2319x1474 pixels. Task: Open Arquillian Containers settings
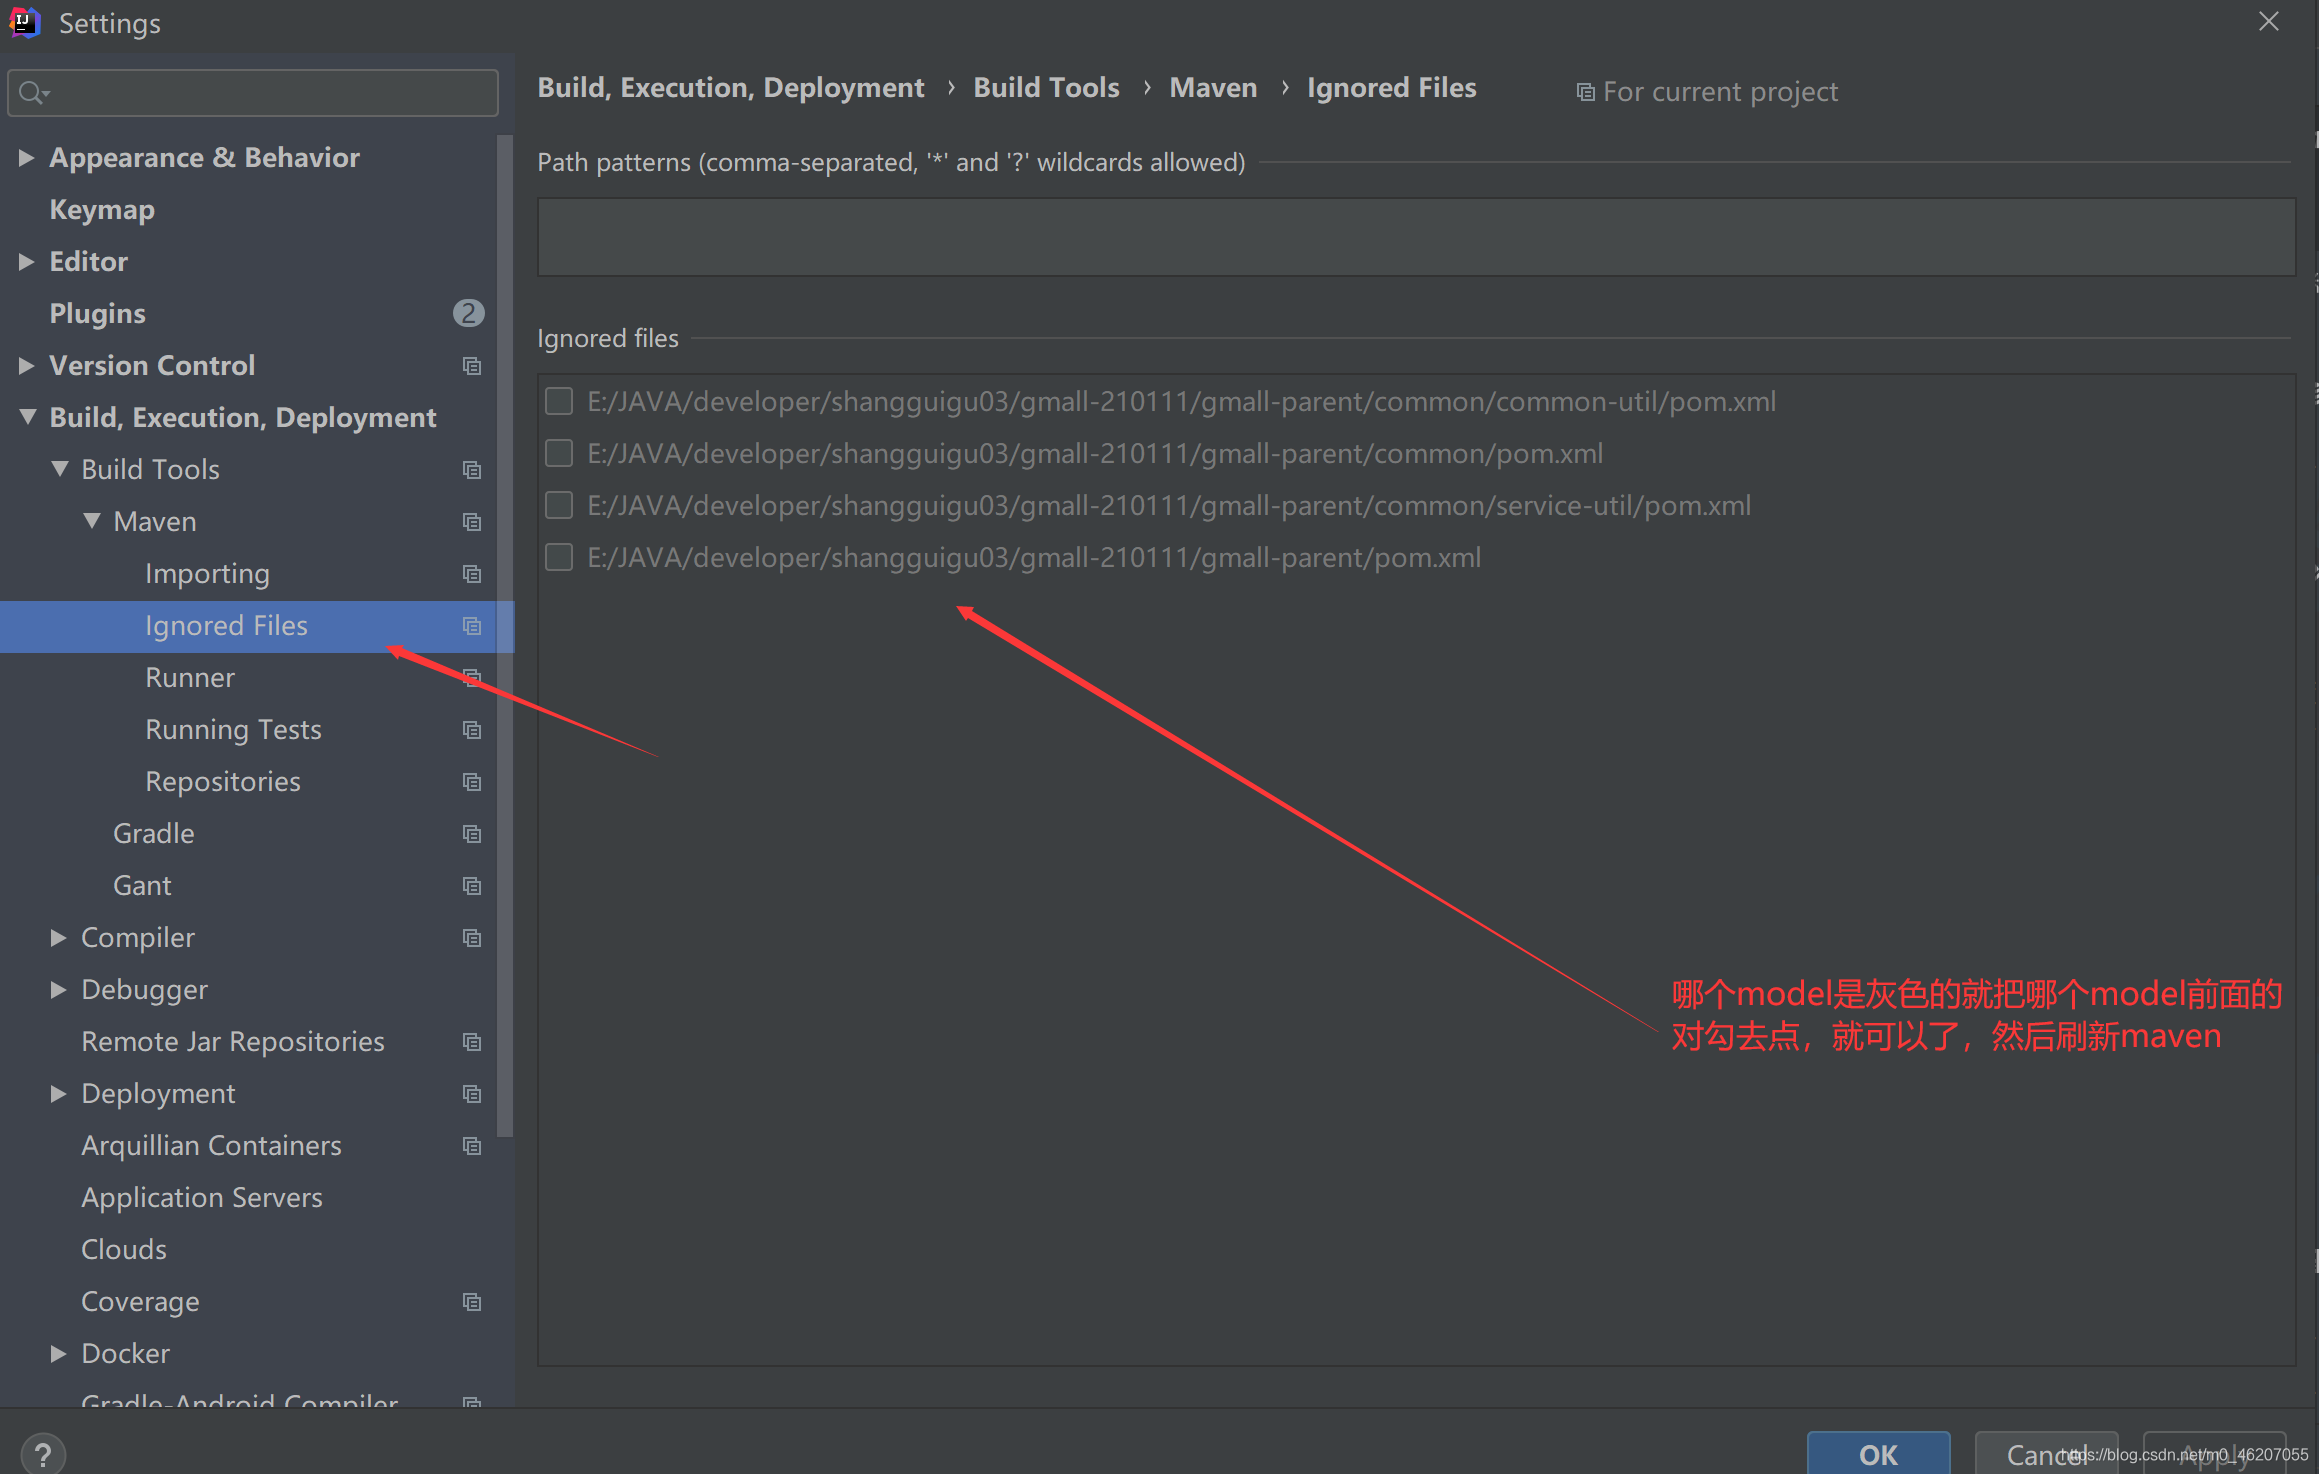pos(211,1146)
